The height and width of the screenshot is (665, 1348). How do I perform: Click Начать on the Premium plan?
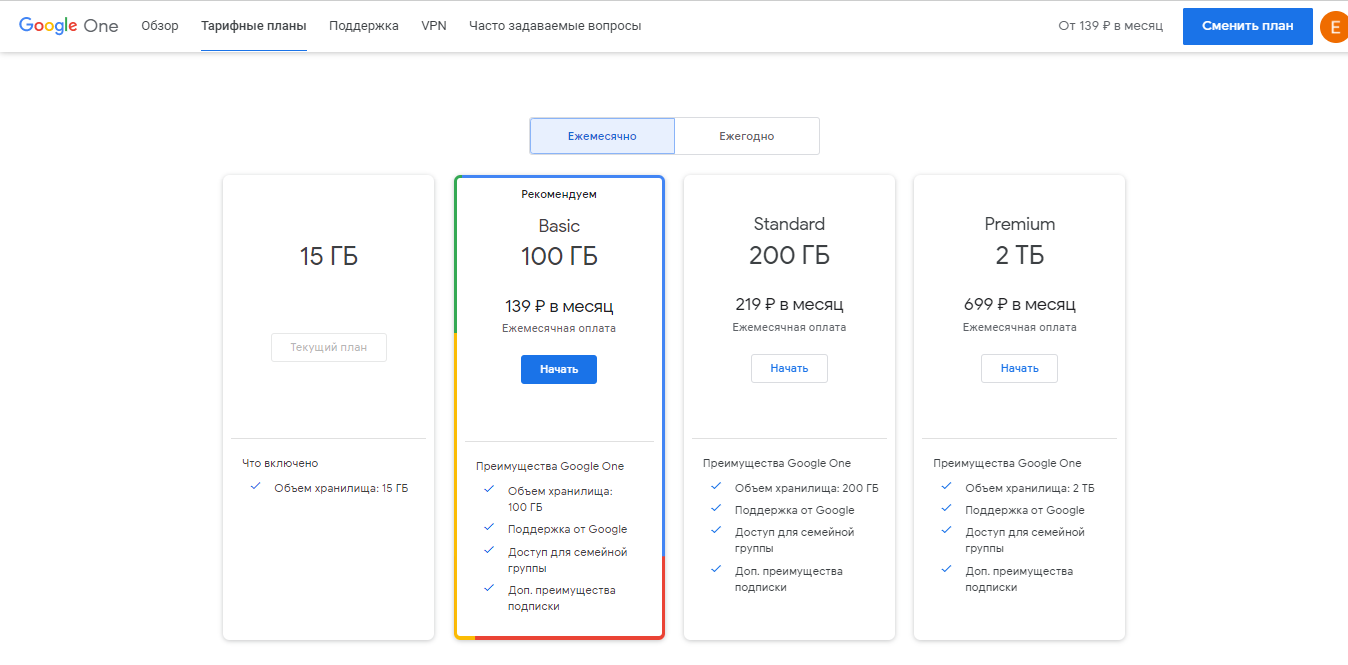[x=1019, y=368]
